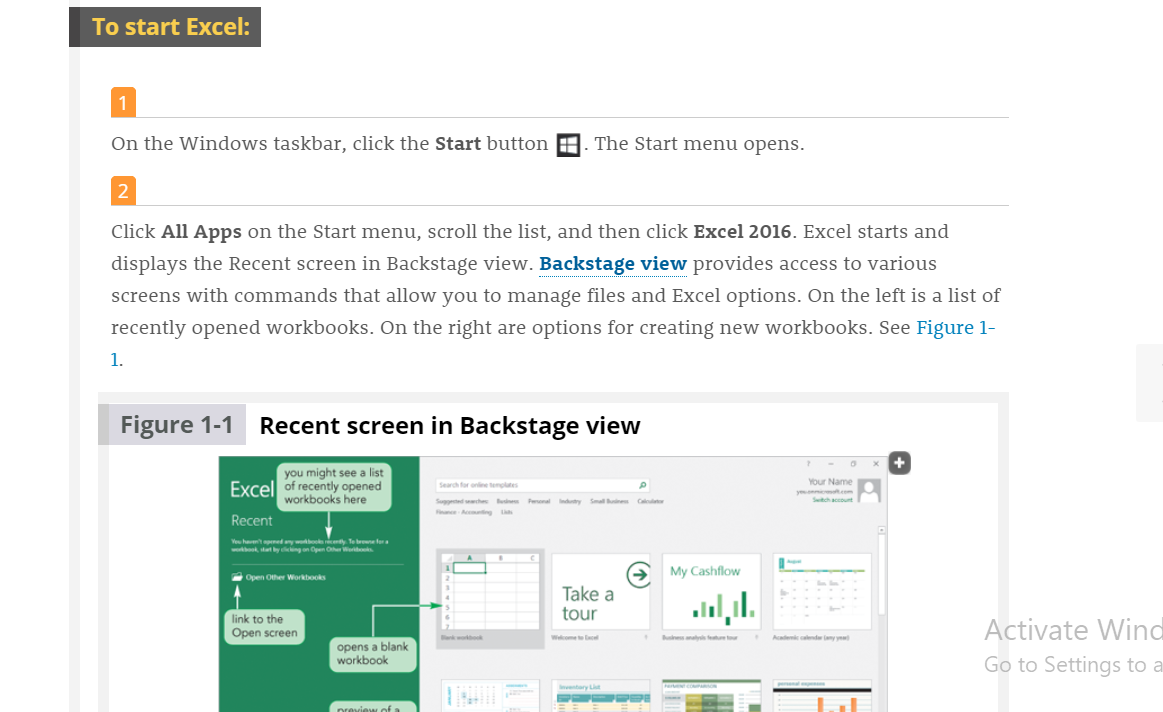The image size is (1163, 712).
Task: Click the Search for online templates box
Action: (x=542, y=485)
